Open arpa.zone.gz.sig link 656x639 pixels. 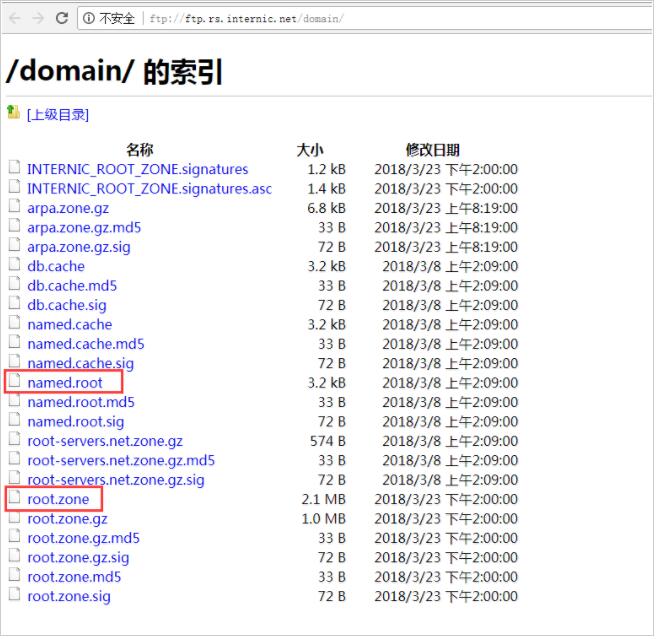pyautogui.click(x=79, y=247)
